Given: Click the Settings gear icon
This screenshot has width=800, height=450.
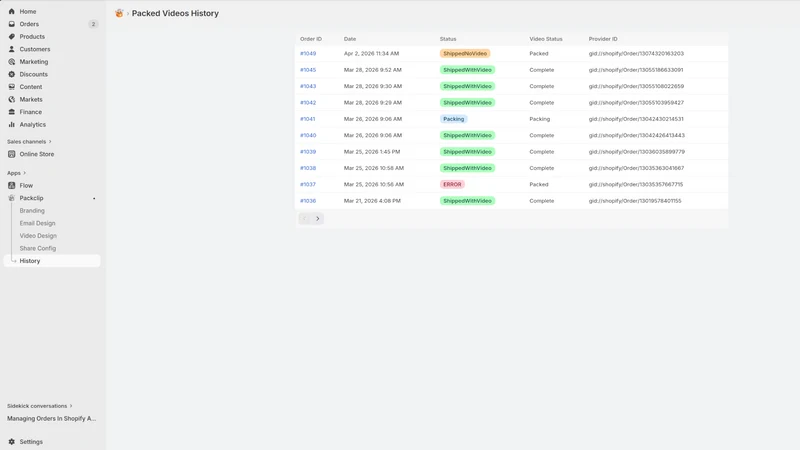Looking at the screenshot, I should pos(12,442).
